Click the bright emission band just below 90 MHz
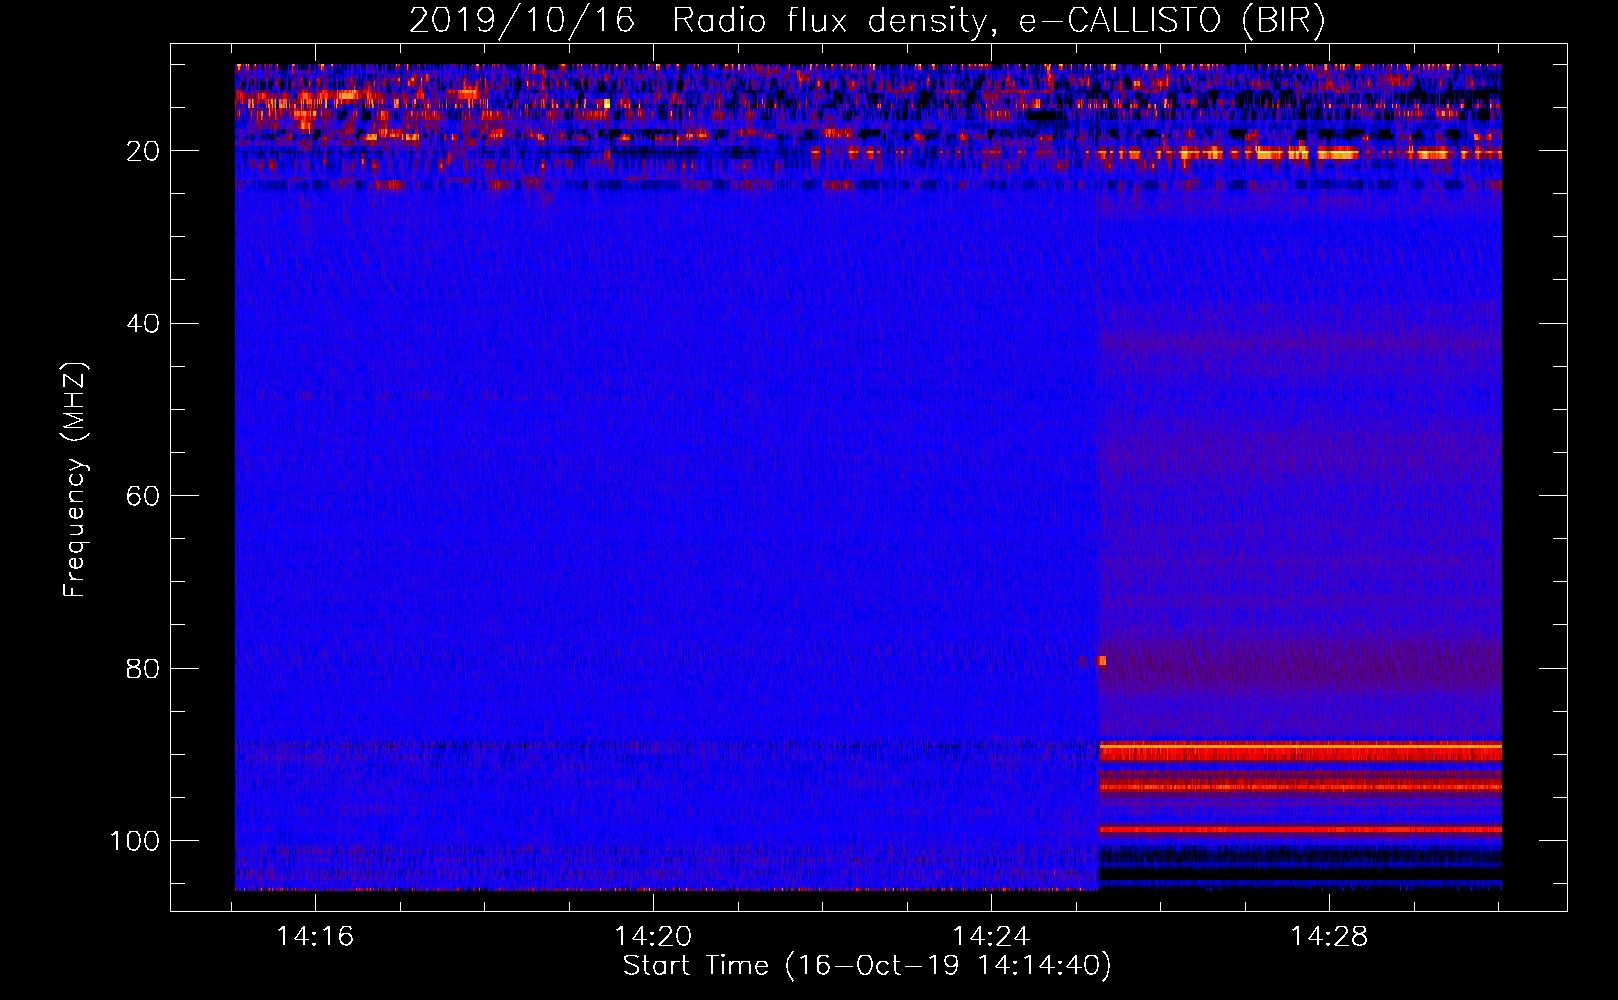This screenshot has height=1000, width=1618. point(1300,751)
